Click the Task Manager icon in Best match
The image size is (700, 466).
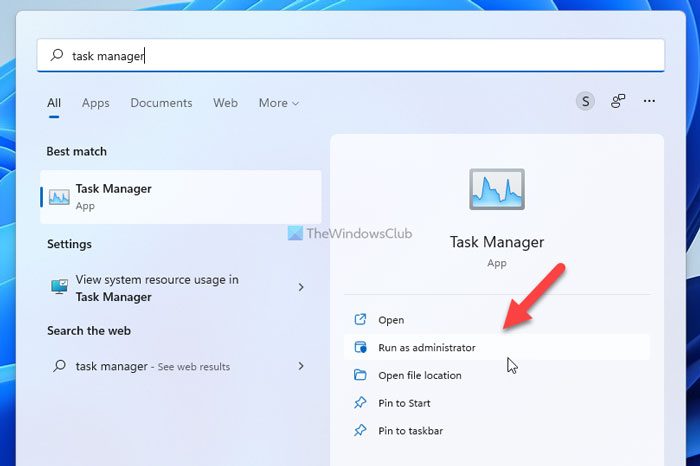(59, 197)
